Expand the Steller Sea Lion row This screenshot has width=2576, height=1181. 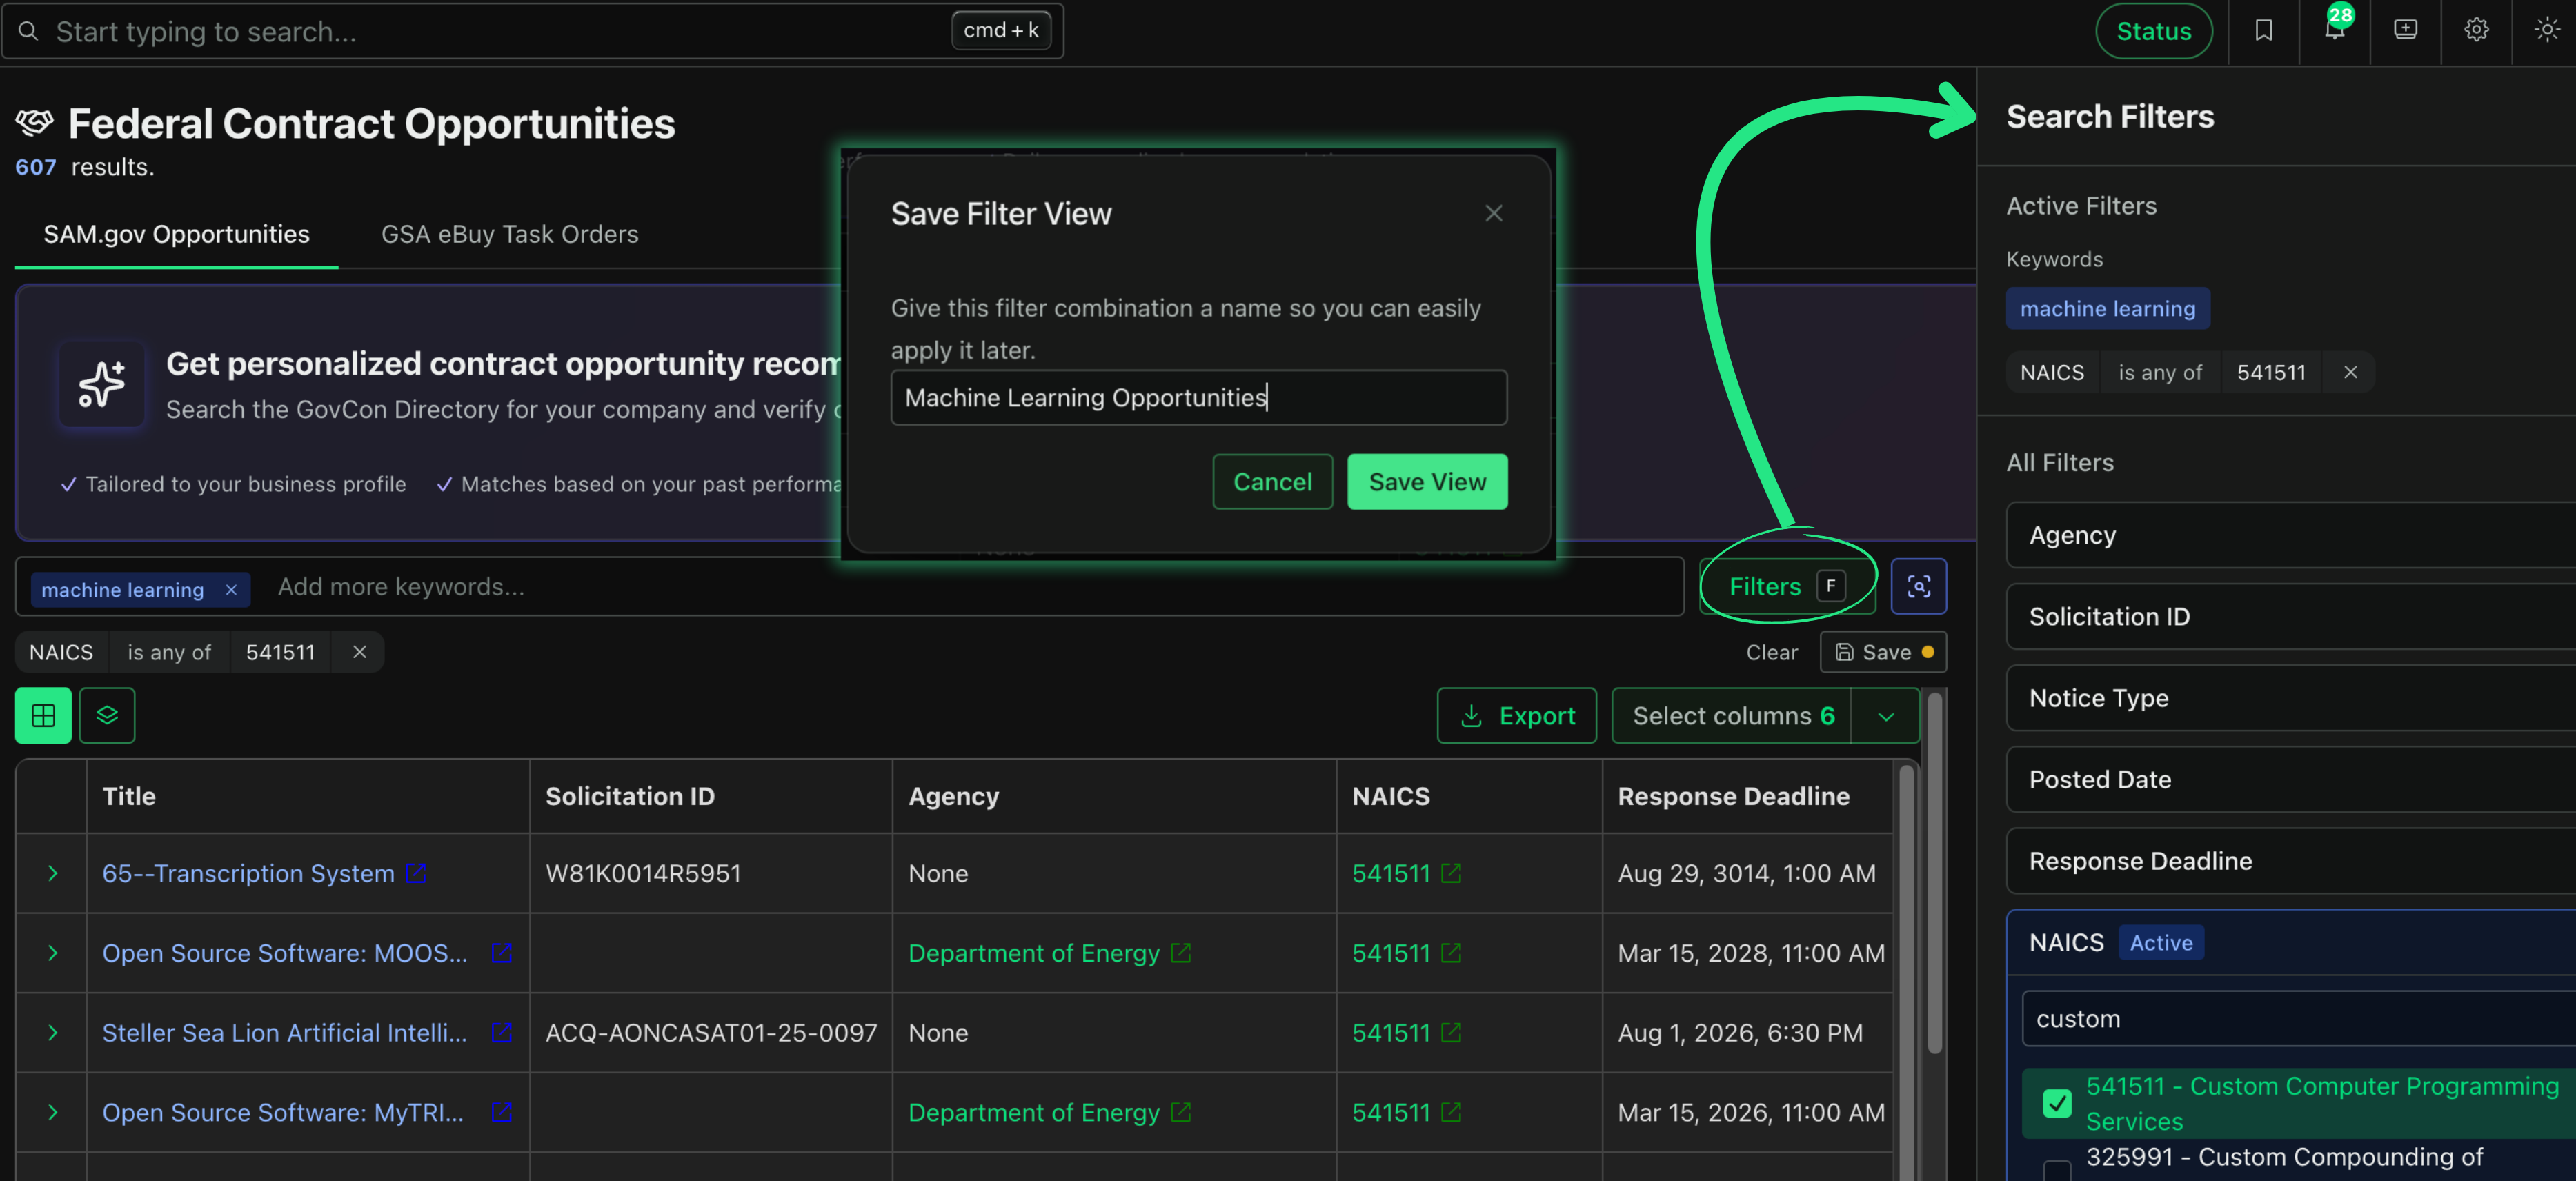(52, 1032)
